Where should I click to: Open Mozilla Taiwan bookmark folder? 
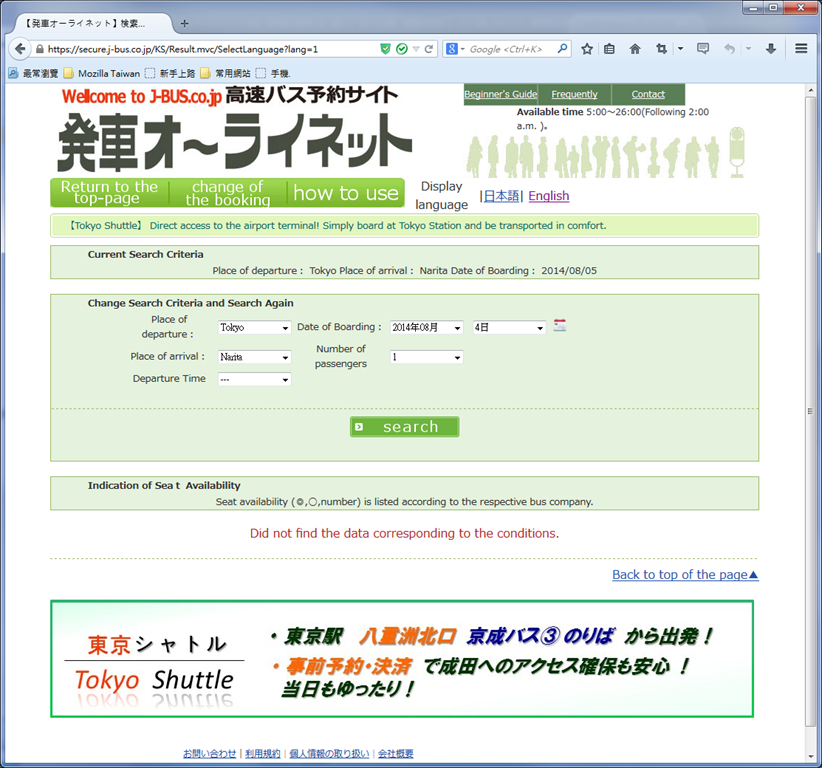click(102, 73)
